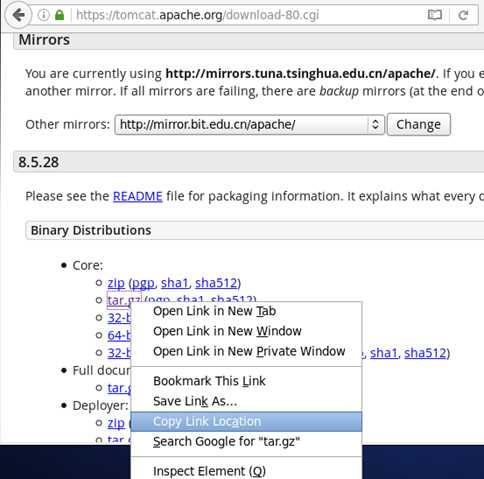
Task: Select Inspect Element (Q)
Action: tap(246, 471)
